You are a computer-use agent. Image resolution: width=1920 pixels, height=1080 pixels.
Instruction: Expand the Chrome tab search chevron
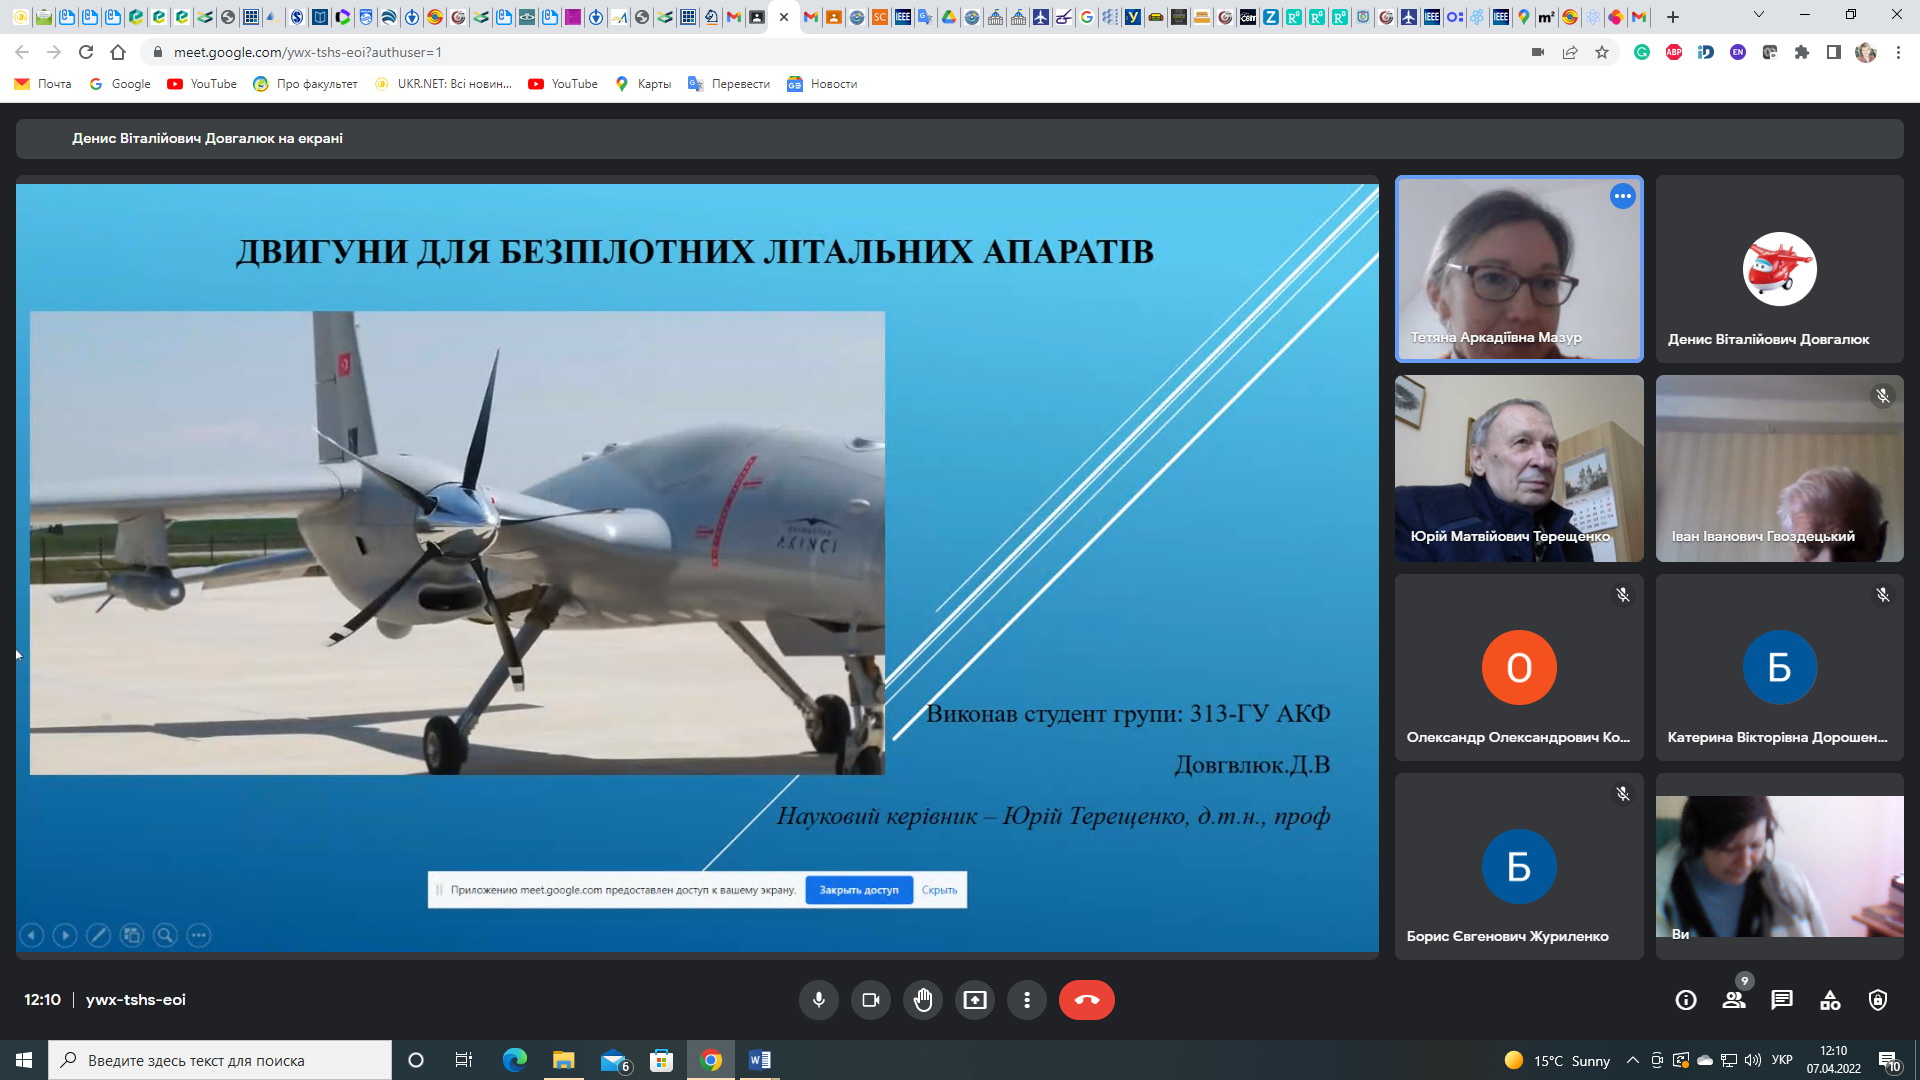pyautogui.click(x=1758, y=15)
